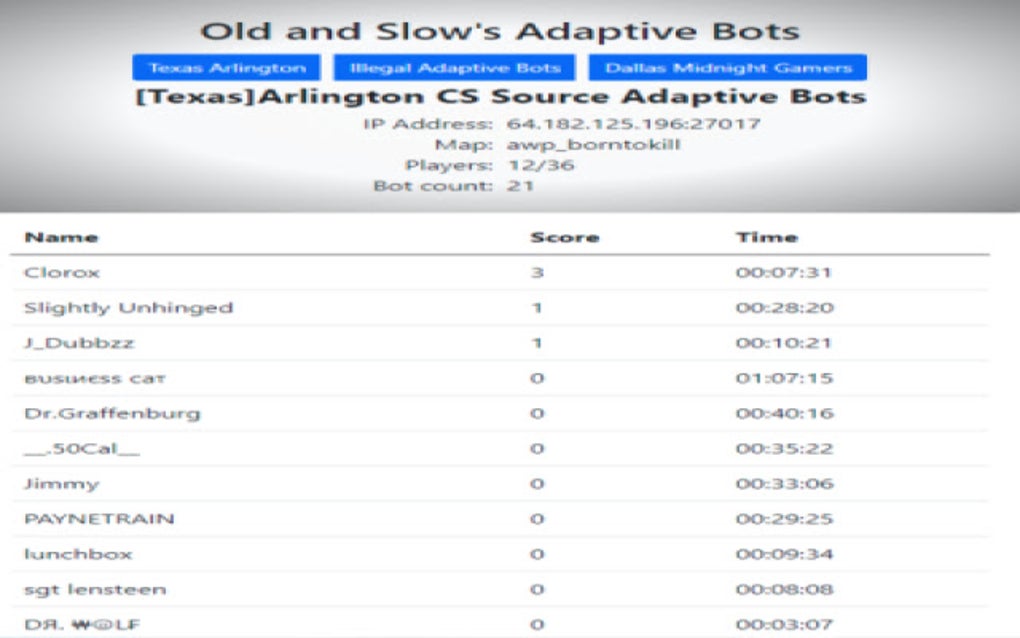The image size is (1020, 638).
Task: Select the Dallas Midnight Gamers button
Action: pyautogui.click(x=727, y=68)
